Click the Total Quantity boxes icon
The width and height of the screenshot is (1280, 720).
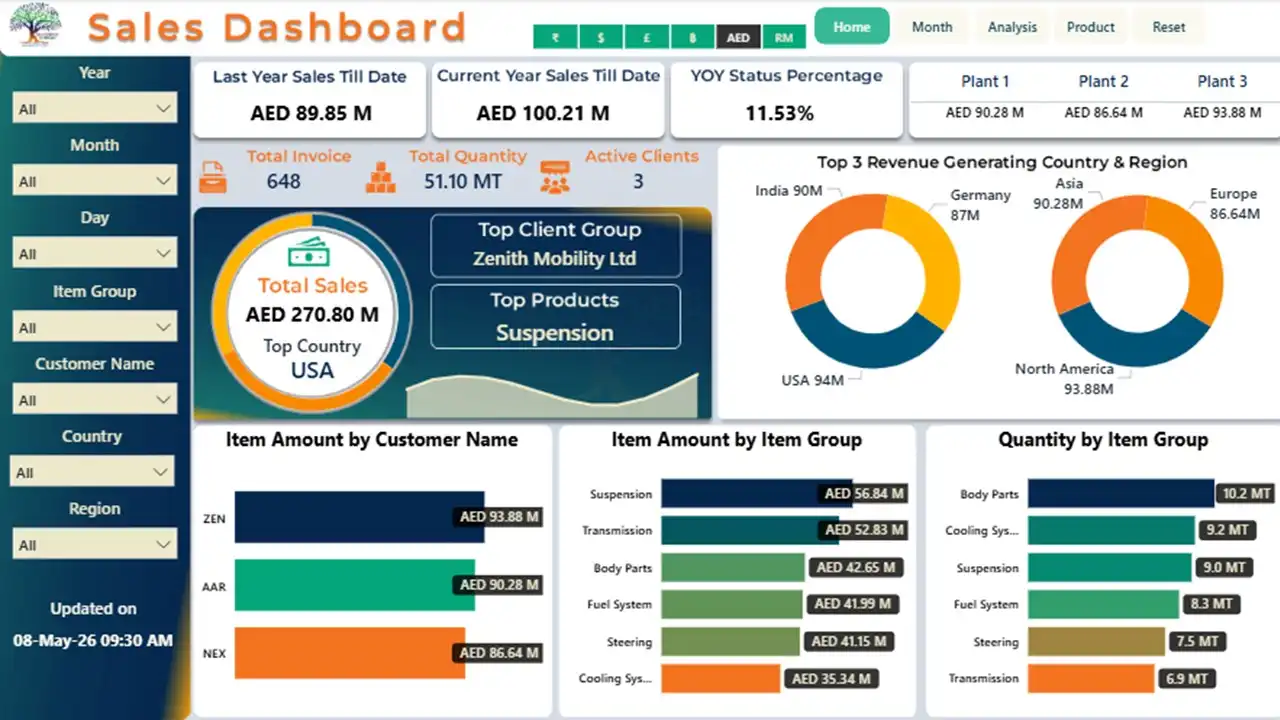point(380,177)
